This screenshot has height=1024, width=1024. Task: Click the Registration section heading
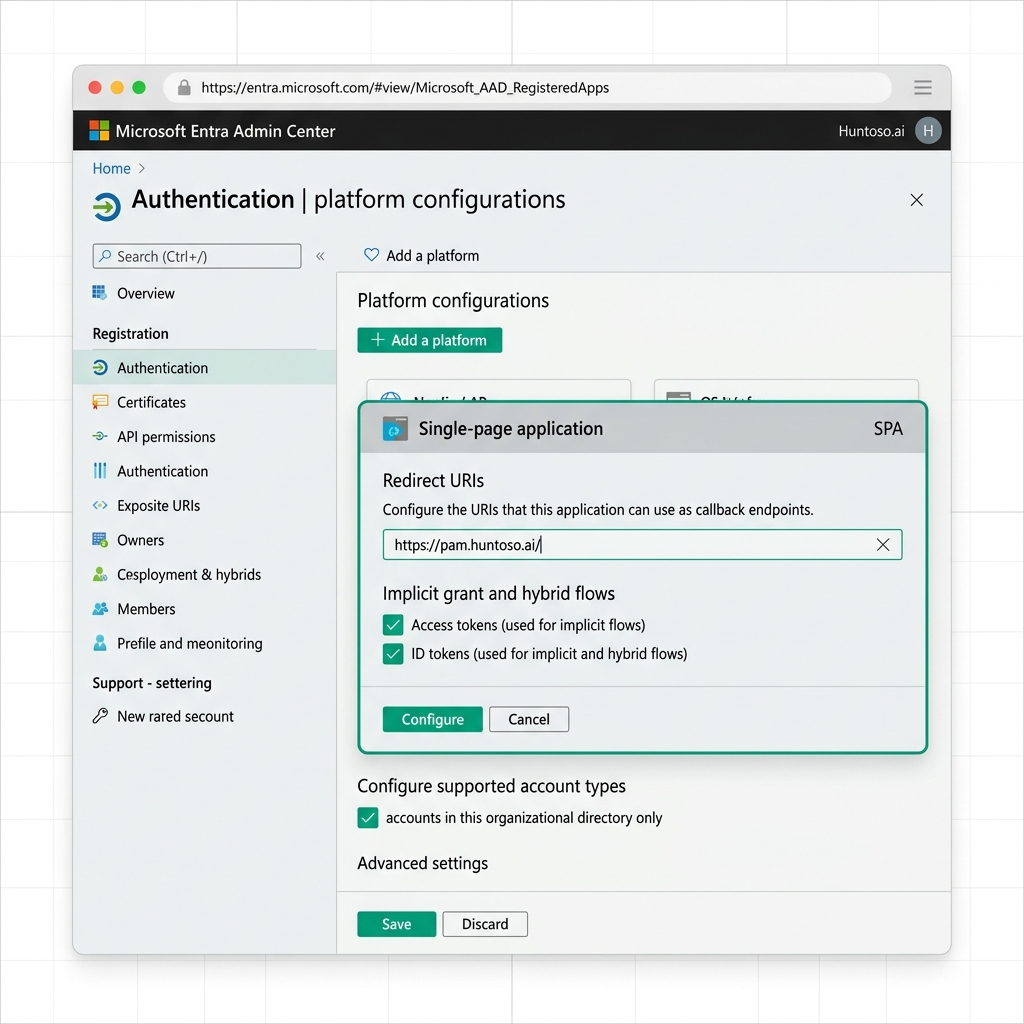[131, 334]
